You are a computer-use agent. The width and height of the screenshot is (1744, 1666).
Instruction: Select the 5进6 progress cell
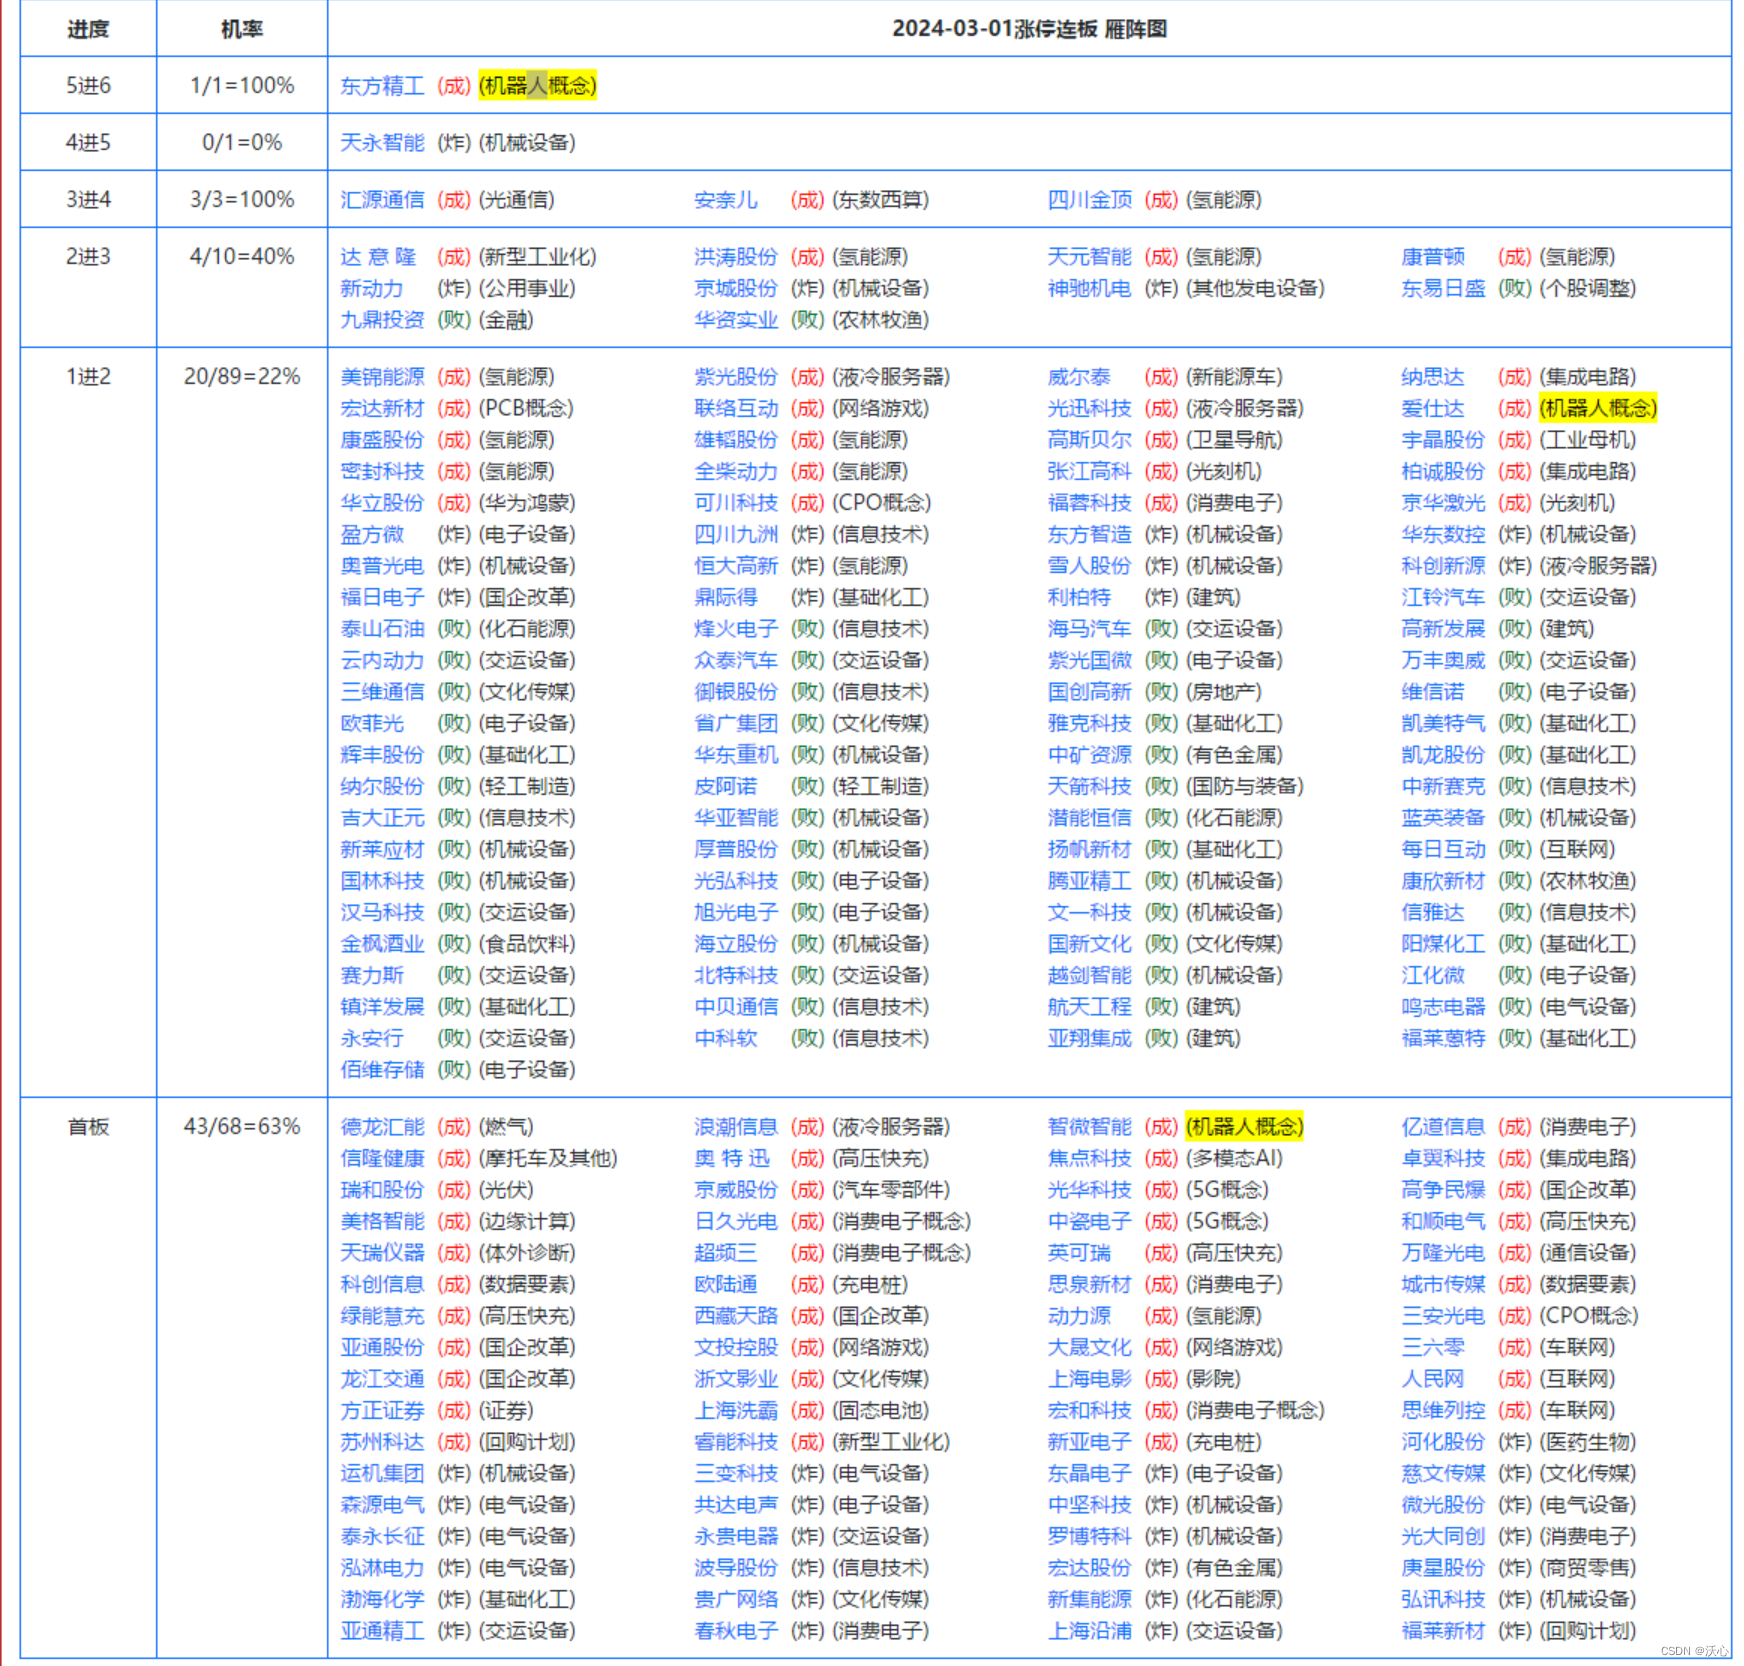(88, 86)
